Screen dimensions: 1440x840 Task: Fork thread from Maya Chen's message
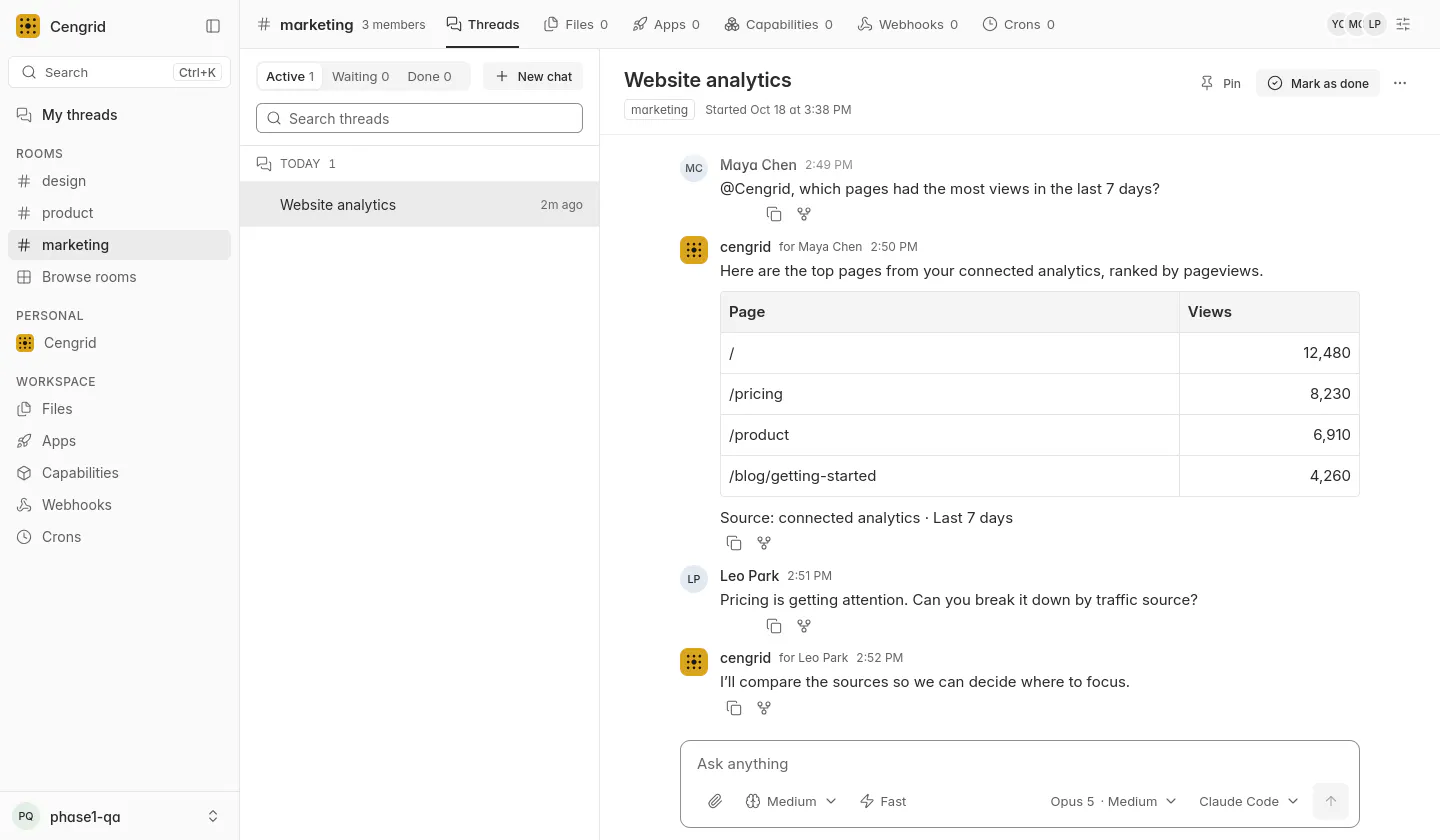[x=804, y=214]
